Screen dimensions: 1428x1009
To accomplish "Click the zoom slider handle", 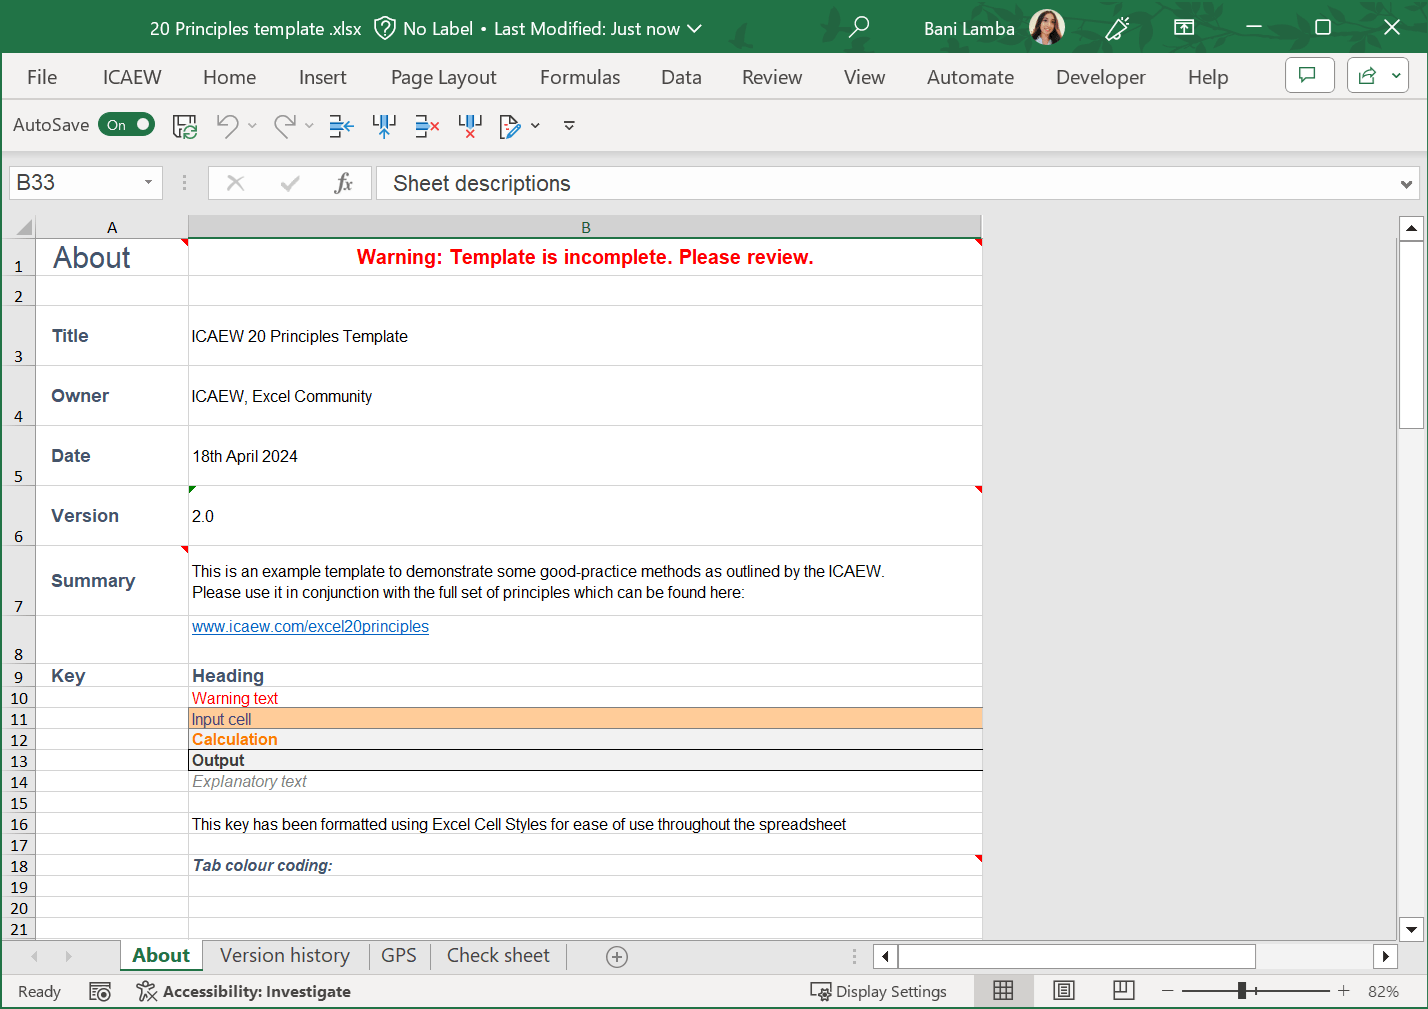I will pyautogui.click(x=1241, y=991).
